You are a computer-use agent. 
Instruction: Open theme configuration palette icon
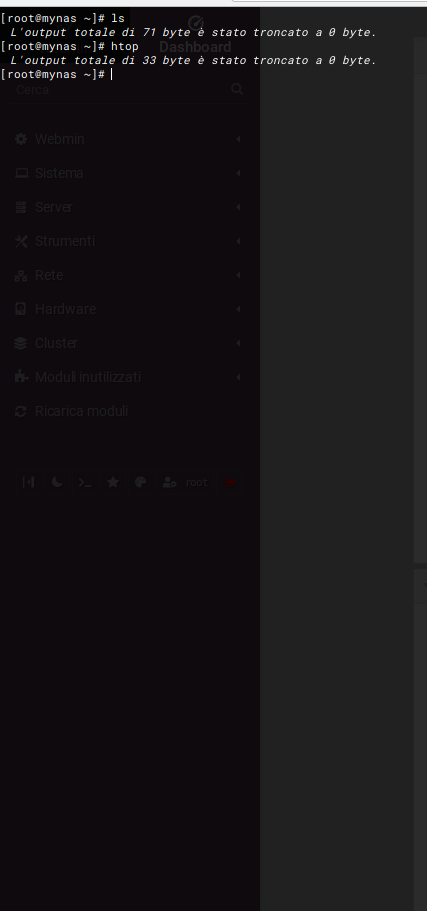click(x=141, y=482)
